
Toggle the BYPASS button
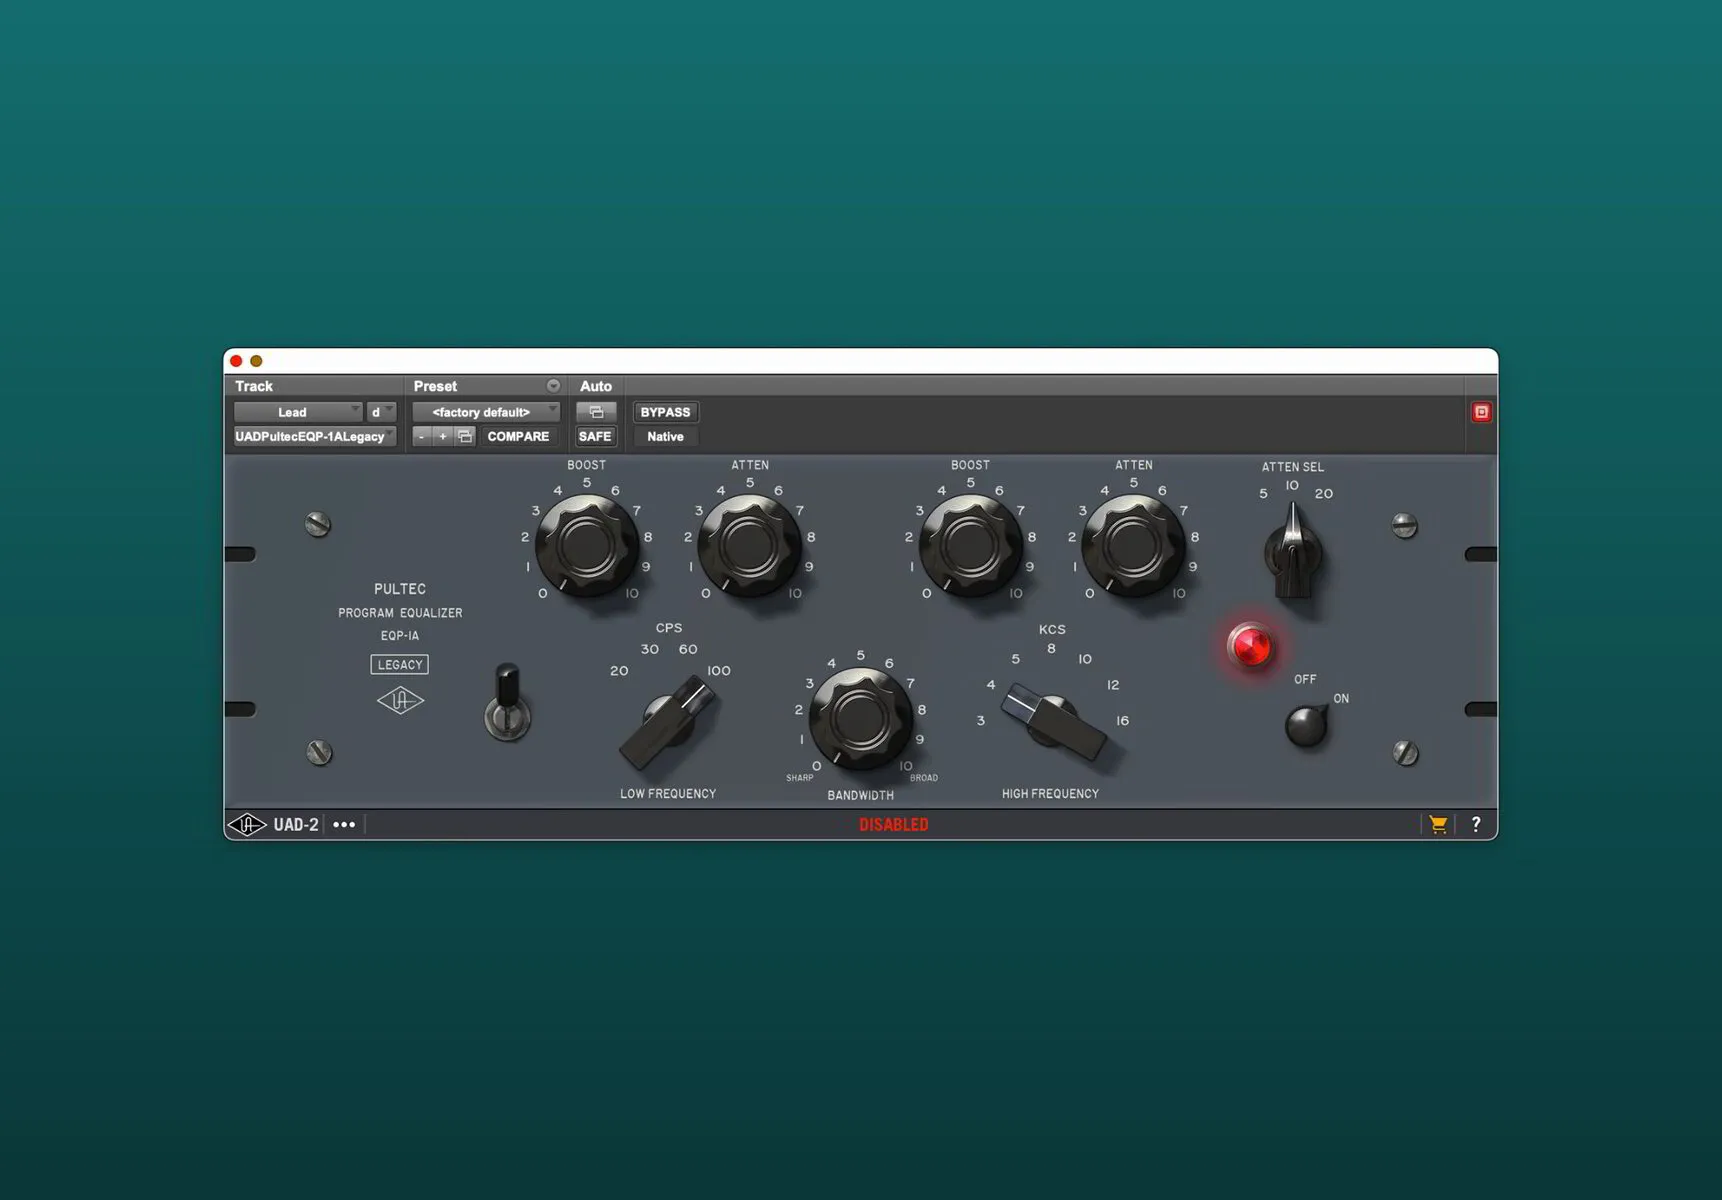coord(665,412)
